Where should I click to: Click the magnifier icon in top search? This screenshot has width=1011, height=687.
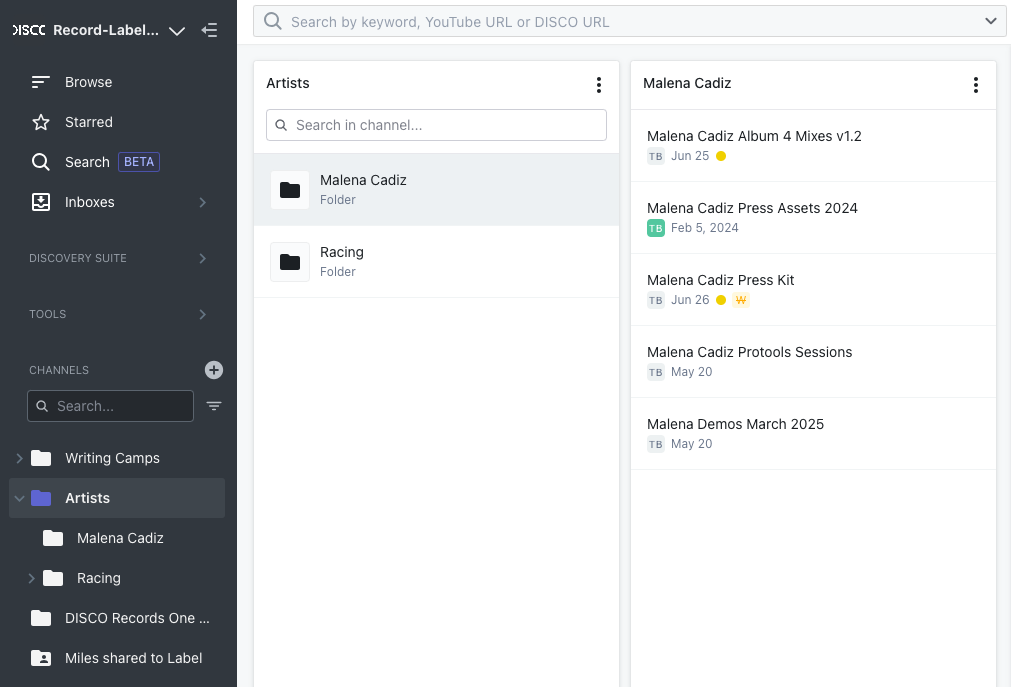[273, 21]
